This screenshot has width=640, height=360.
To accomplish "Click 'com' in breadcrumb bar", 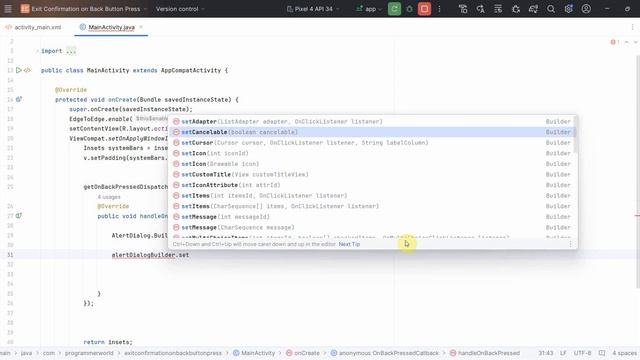I will (49, 353).
